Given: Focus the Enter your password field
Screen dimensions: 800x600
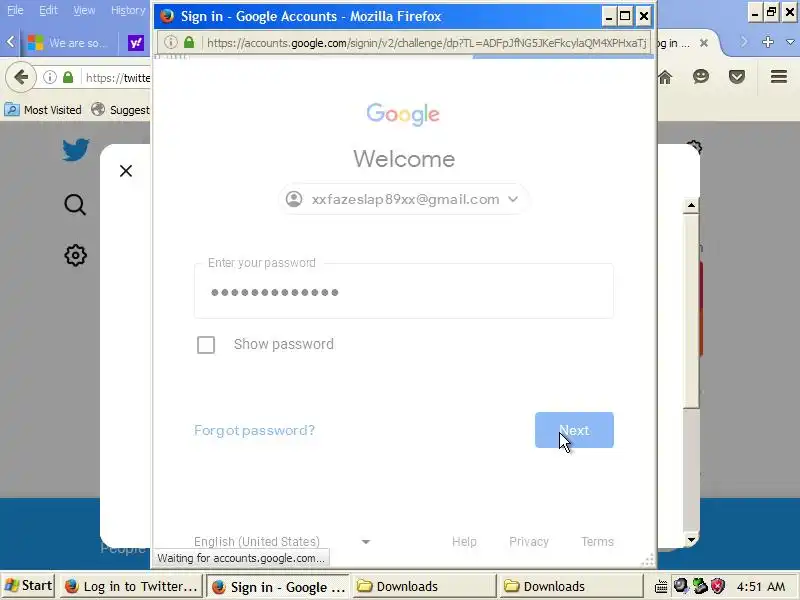Looking at the screenshot, I should click(x=404, y=291).
